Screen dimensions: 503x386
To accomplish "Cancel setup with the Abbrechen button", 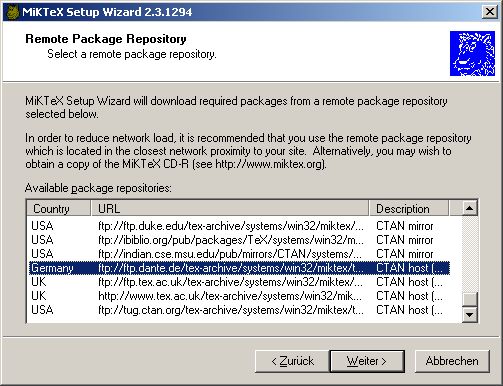I will [452, 361].
